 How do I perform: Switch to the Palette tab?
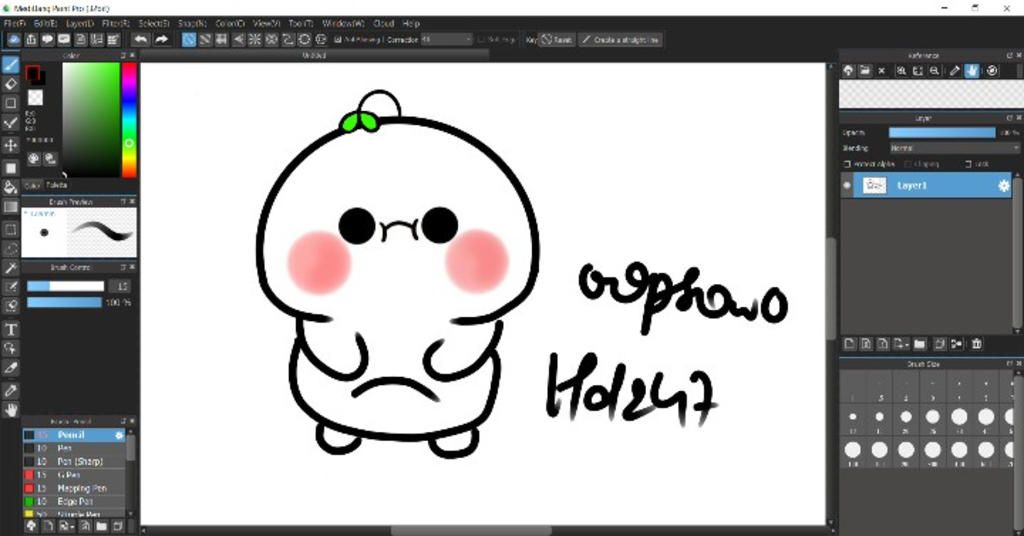click(x=57, y=185)
